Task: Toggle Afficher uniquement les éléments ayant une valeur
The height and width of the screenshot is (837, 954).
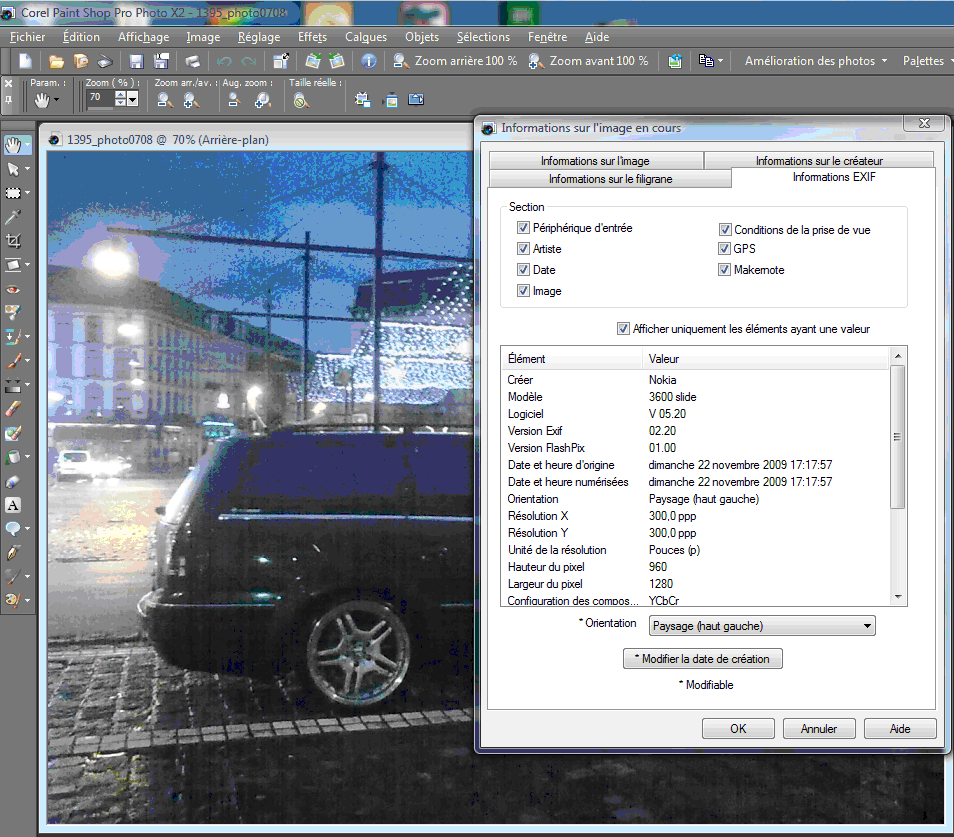Action: click(x=623, y=328)
